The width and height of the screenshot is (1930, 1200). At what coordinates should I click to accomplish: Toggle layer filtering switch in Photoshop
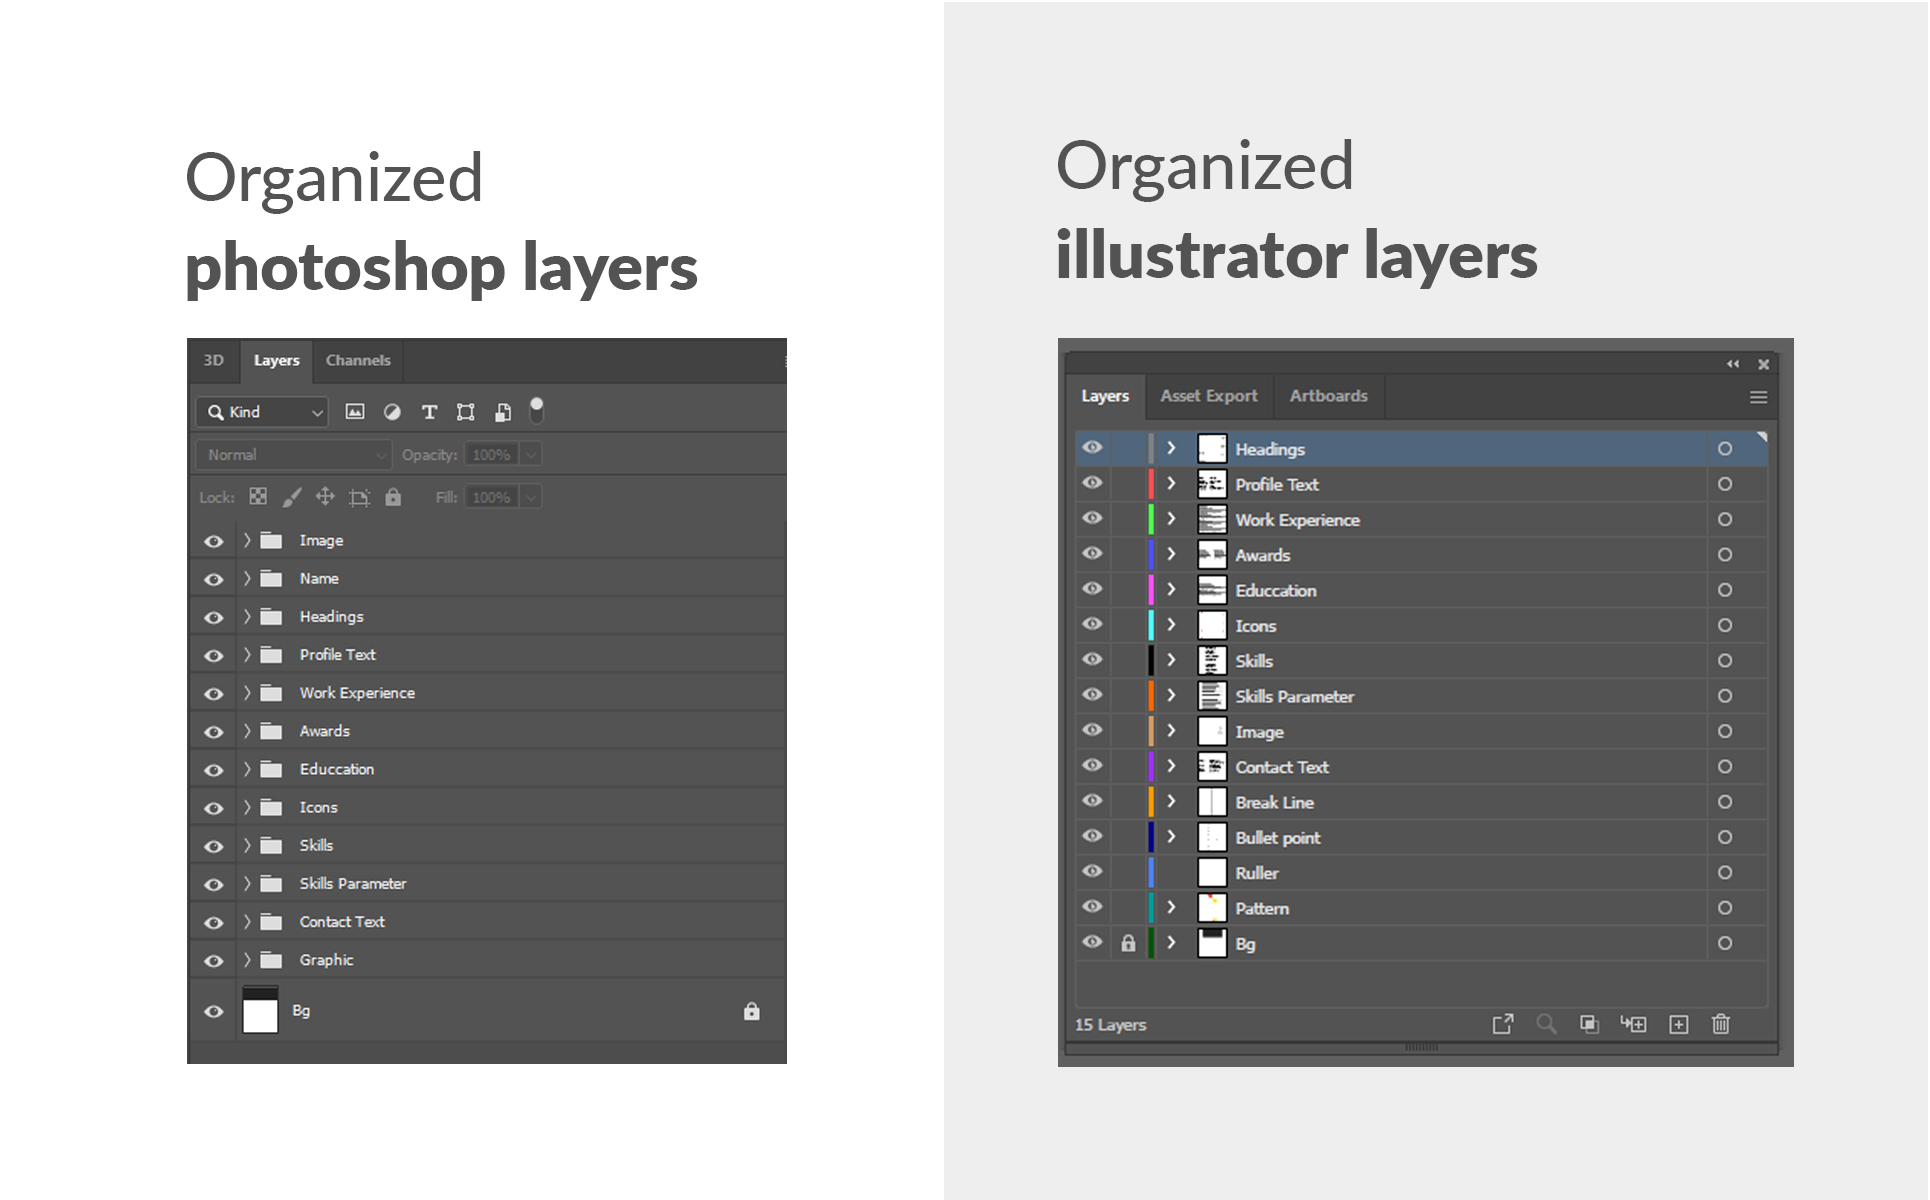[x=537, y=410]
